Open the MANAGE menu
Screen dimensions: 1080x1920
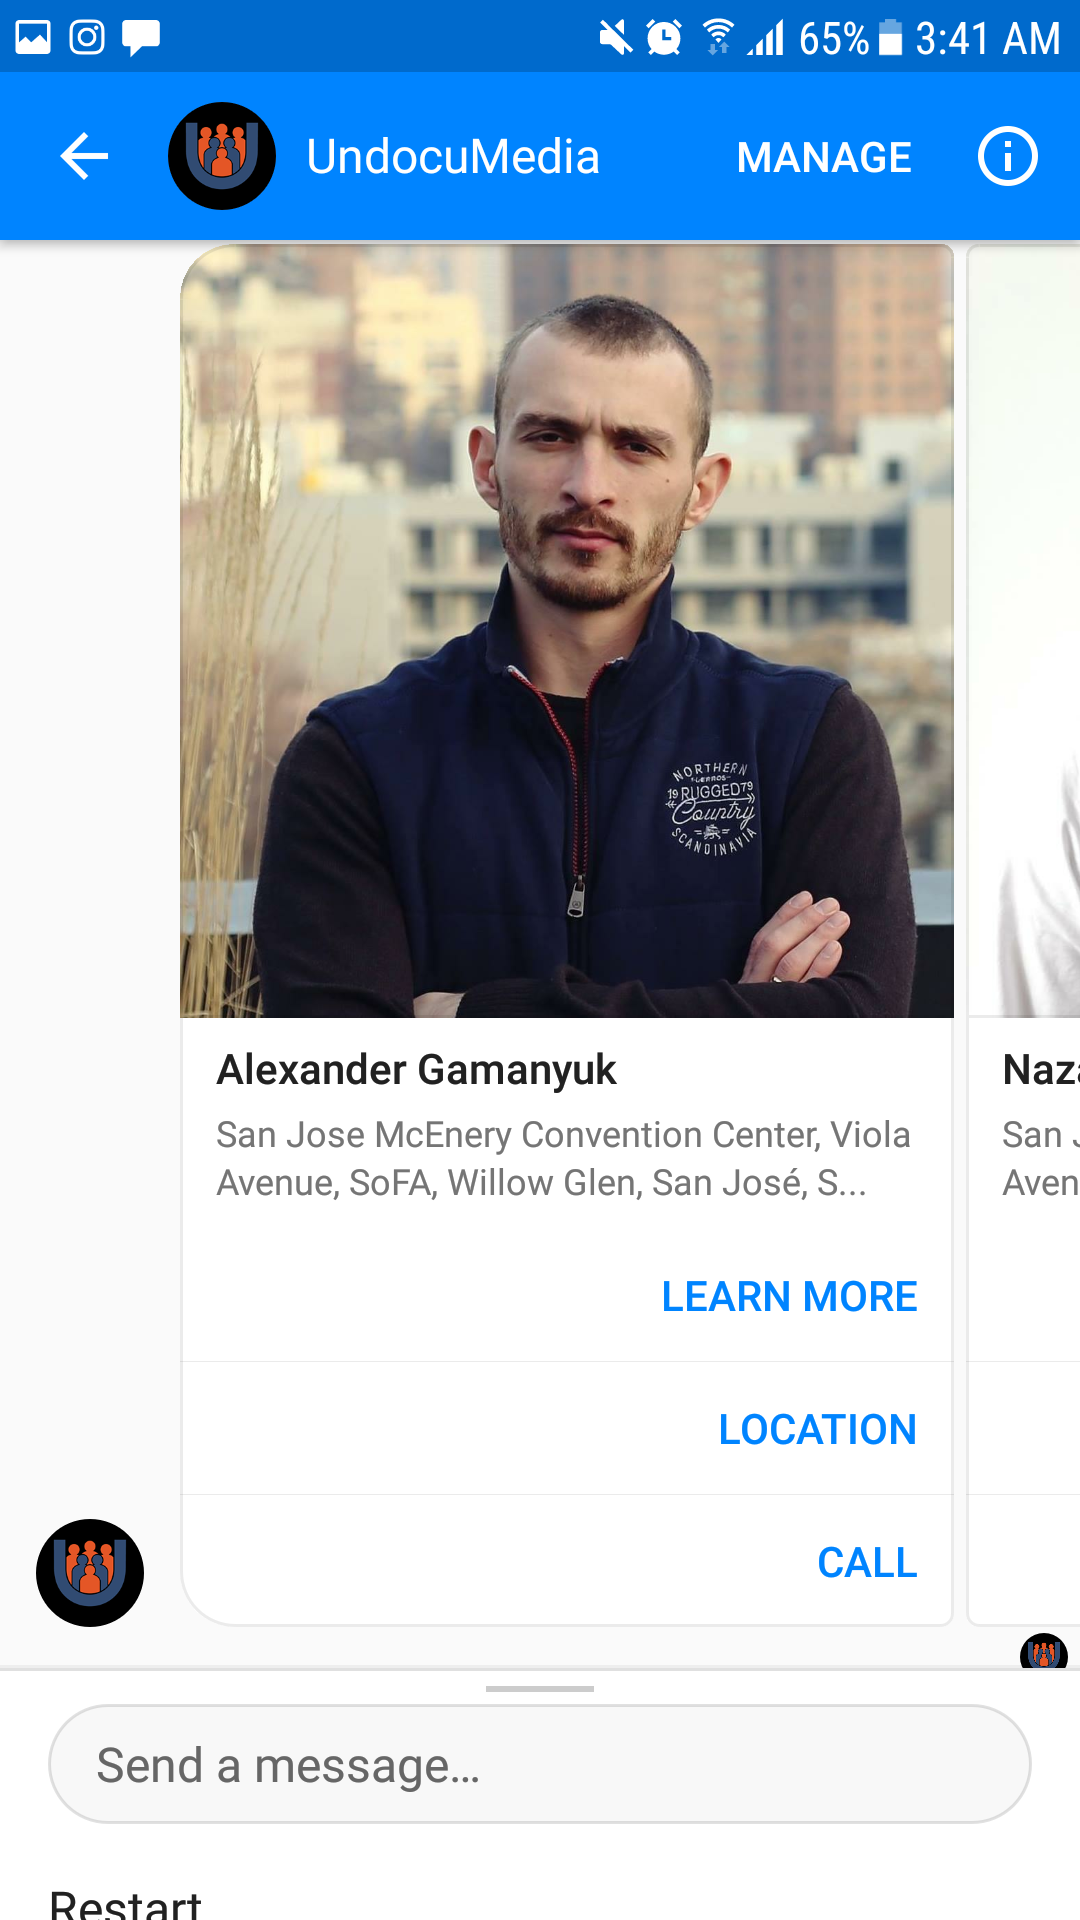(x=824, y=157)
